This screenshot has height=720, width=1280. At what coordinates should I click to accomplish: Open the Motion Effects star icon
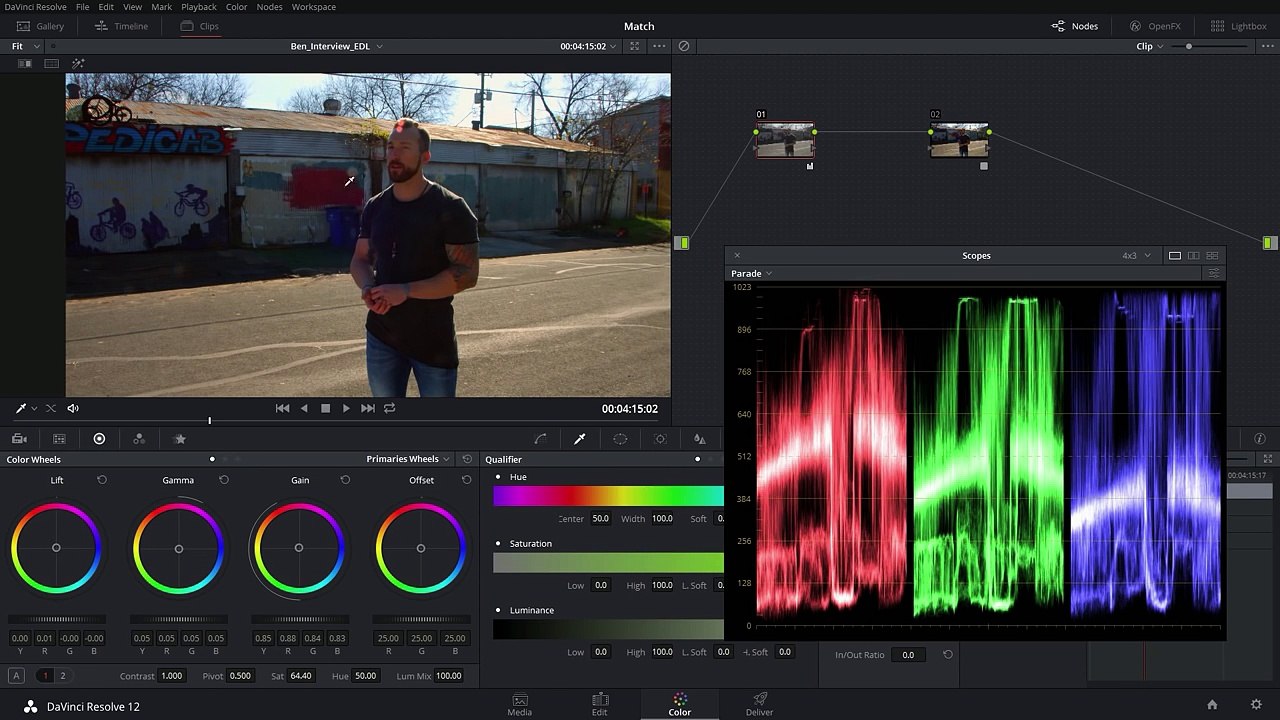point(180,439)
